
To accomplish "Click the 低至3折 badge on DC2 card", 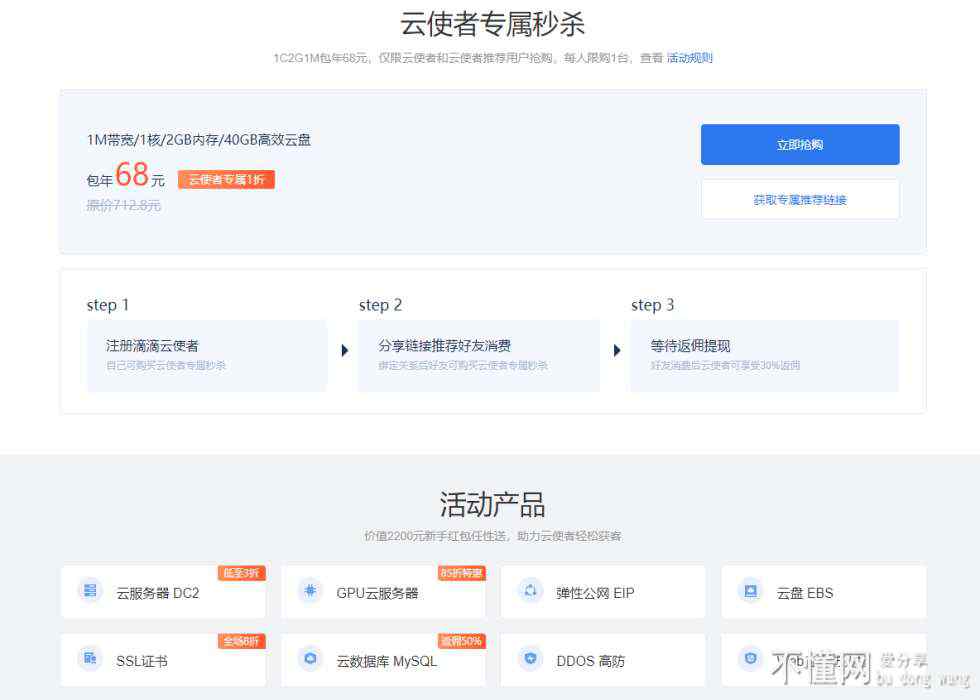I will click(241, 573).
